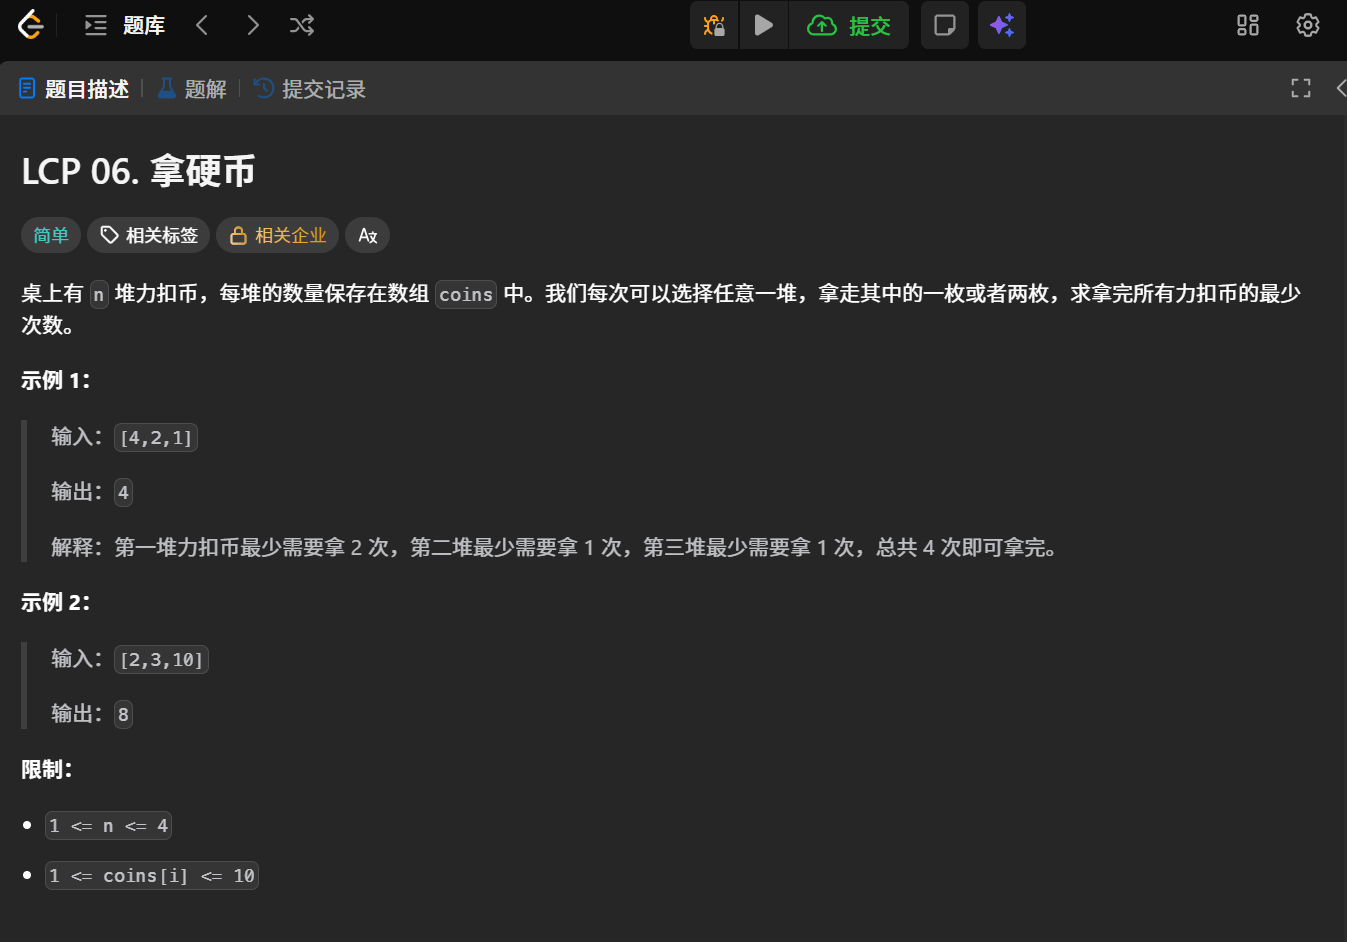
Task: Click example 1 output value 4
Action: click(123, 492)
